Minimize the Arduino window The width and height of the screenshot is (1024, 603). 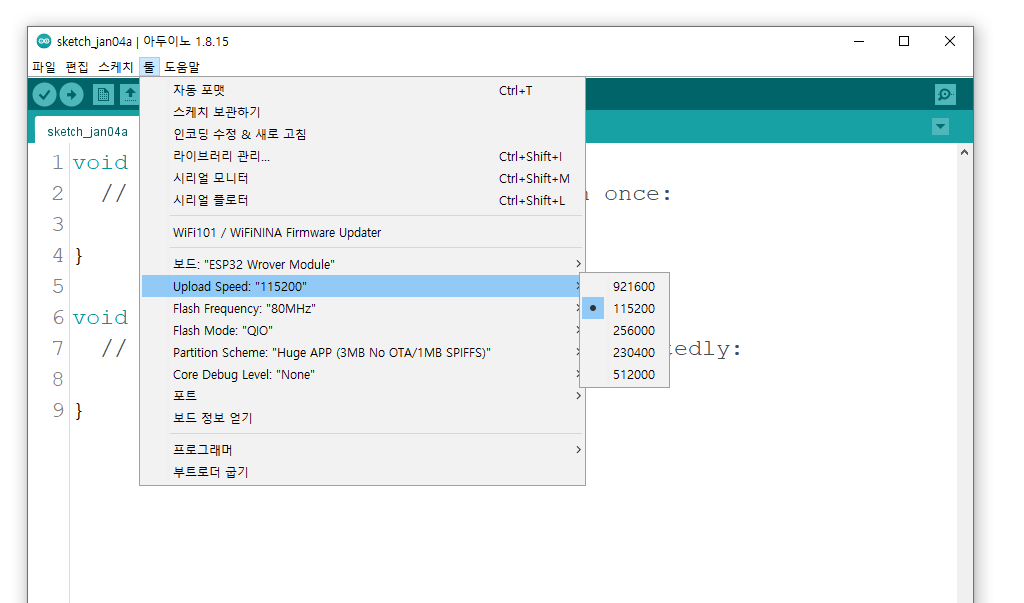(x=859, y=41)
